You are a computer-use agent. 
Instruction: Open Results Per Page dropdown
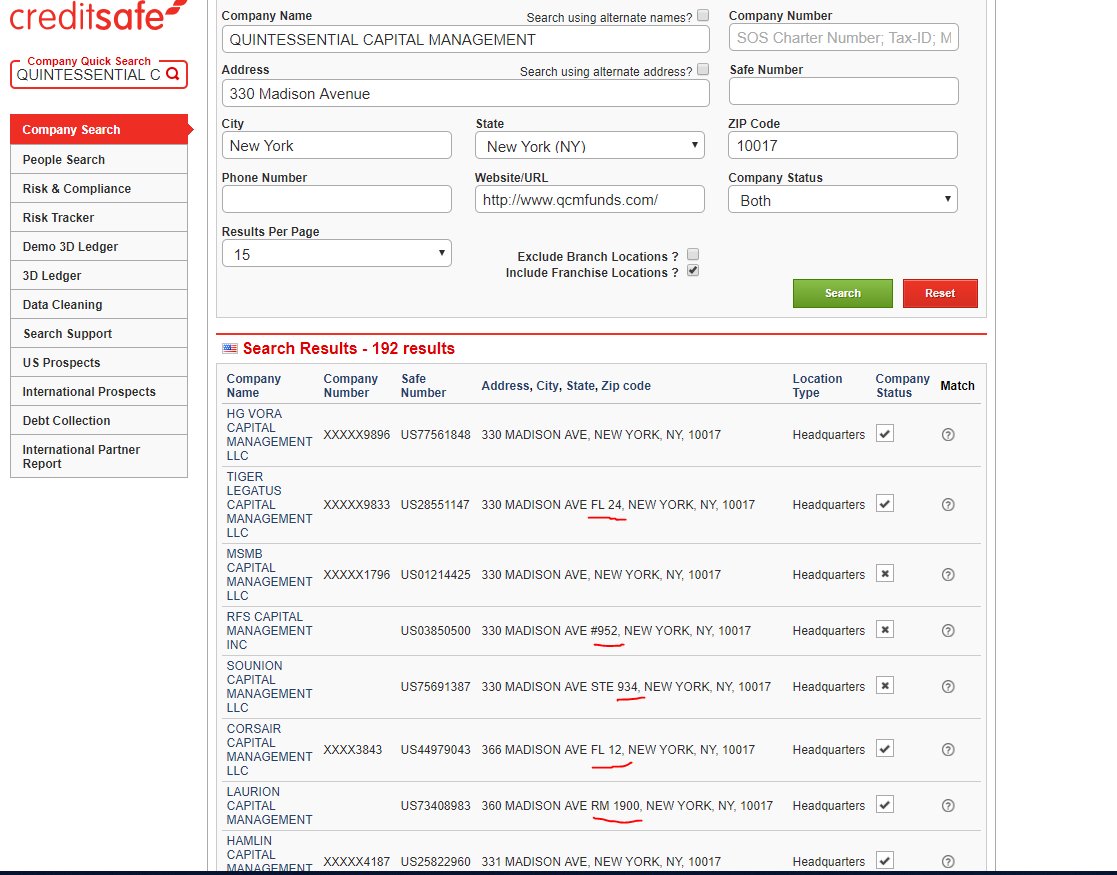[337, 254]
